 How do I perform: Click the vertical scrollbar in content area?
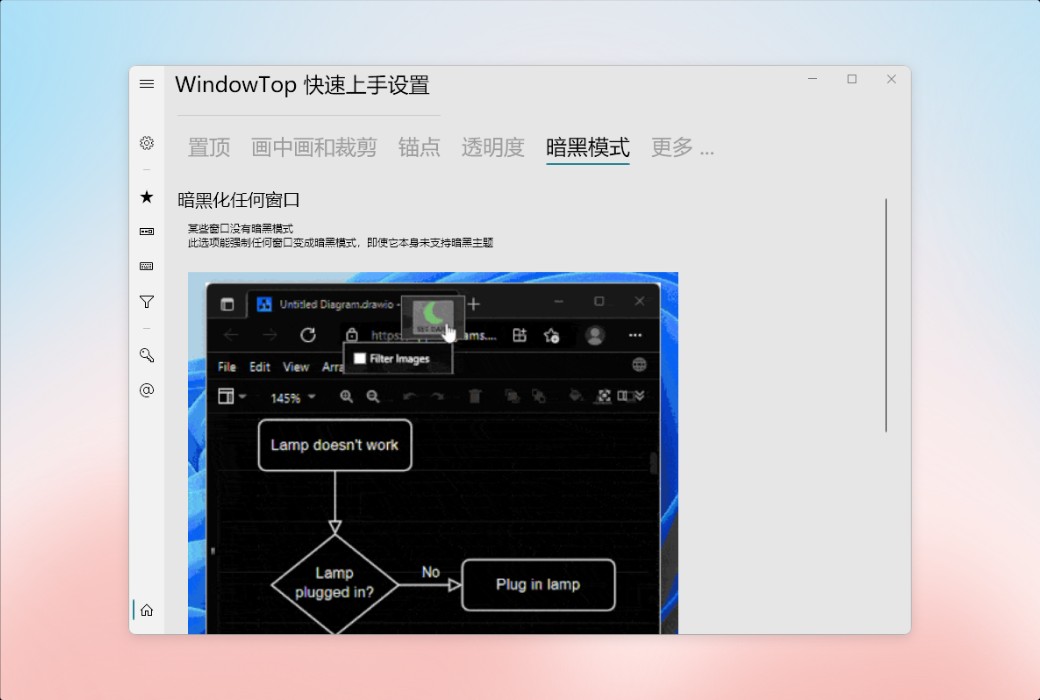pyautogui.click(x=886, y=315)
